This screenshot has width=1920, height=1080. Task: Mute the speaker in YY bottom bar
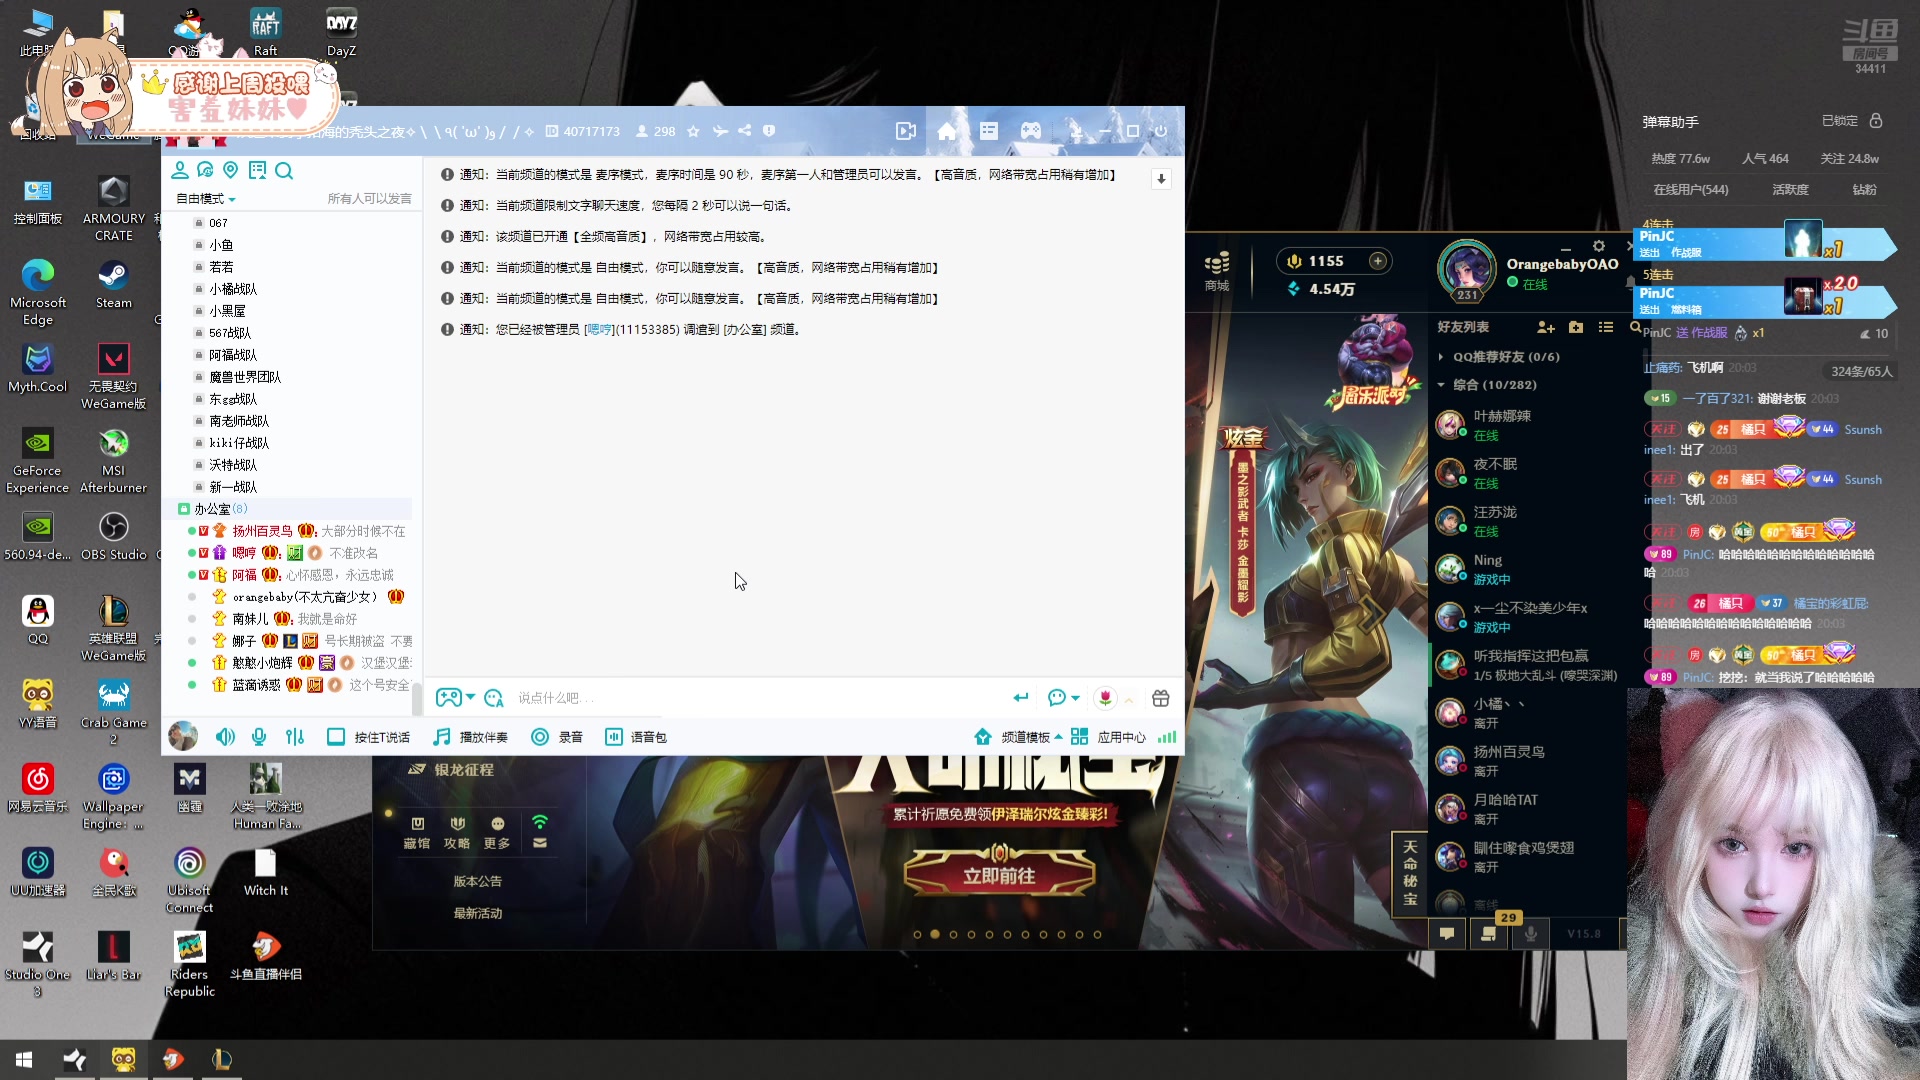(225, 737)
